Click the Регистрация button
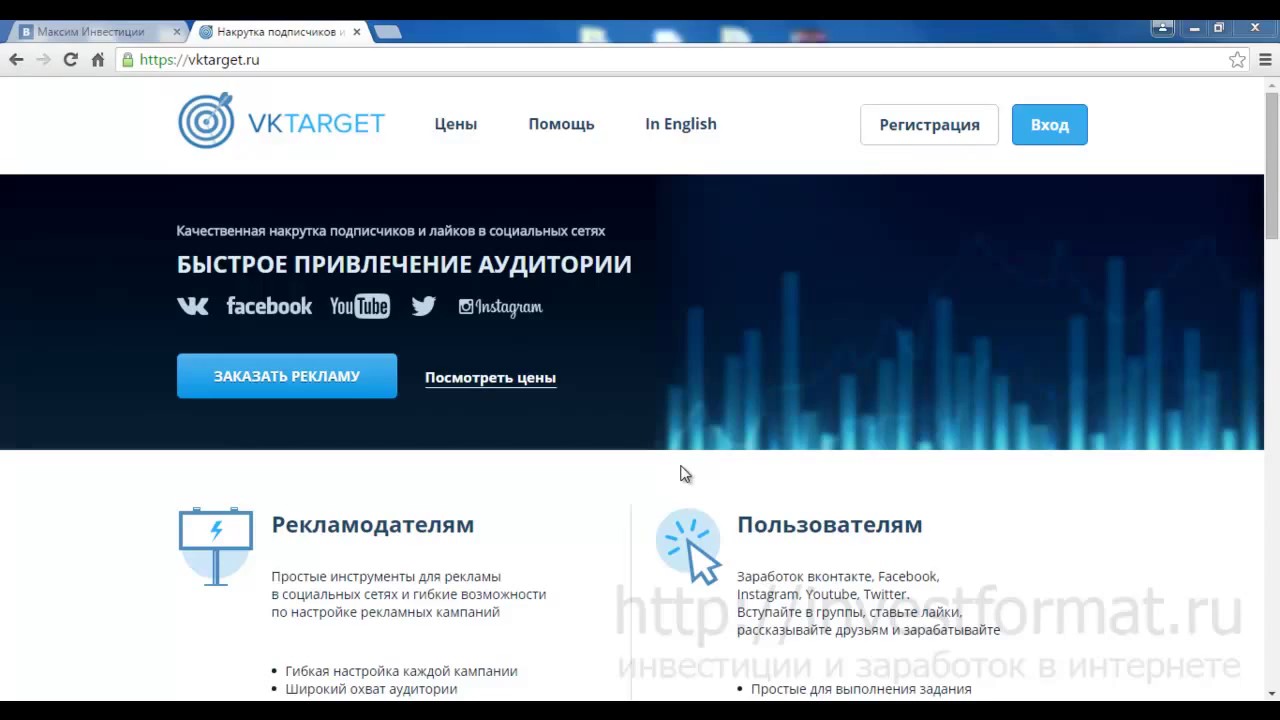The height and width of the screenshot is (720, 1280). [929, 125]
